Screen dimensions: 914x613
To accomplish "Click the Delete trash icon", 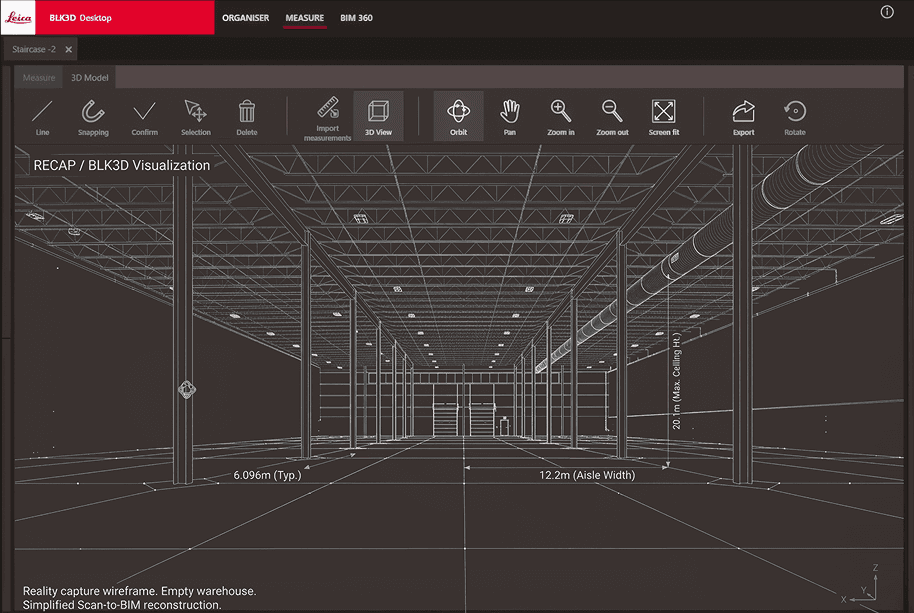I will point(247,117).
